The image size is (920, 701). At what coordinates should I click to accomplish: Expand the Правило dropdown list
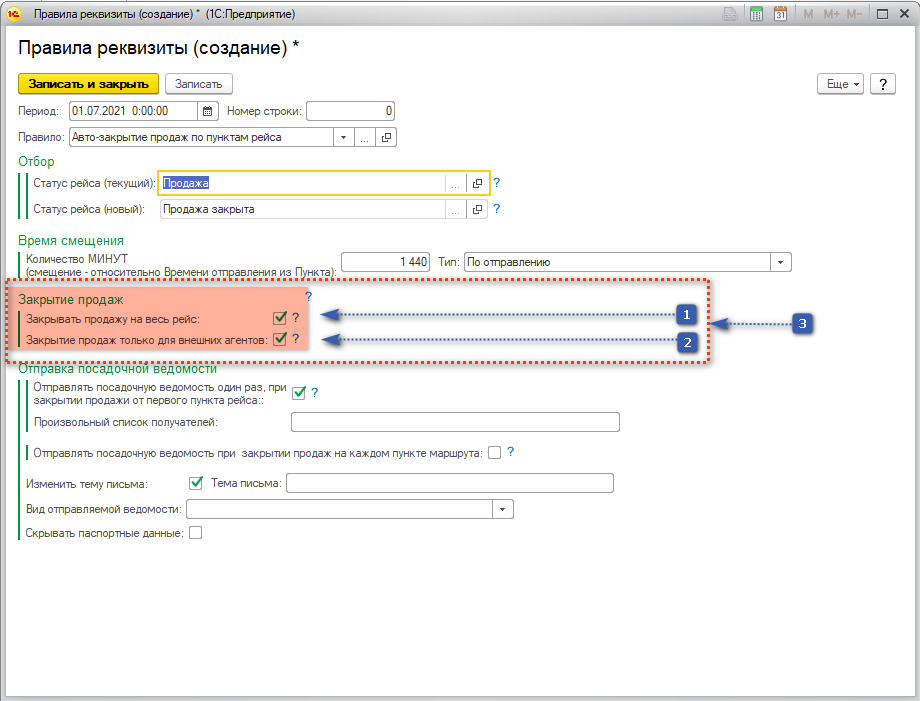343,138
